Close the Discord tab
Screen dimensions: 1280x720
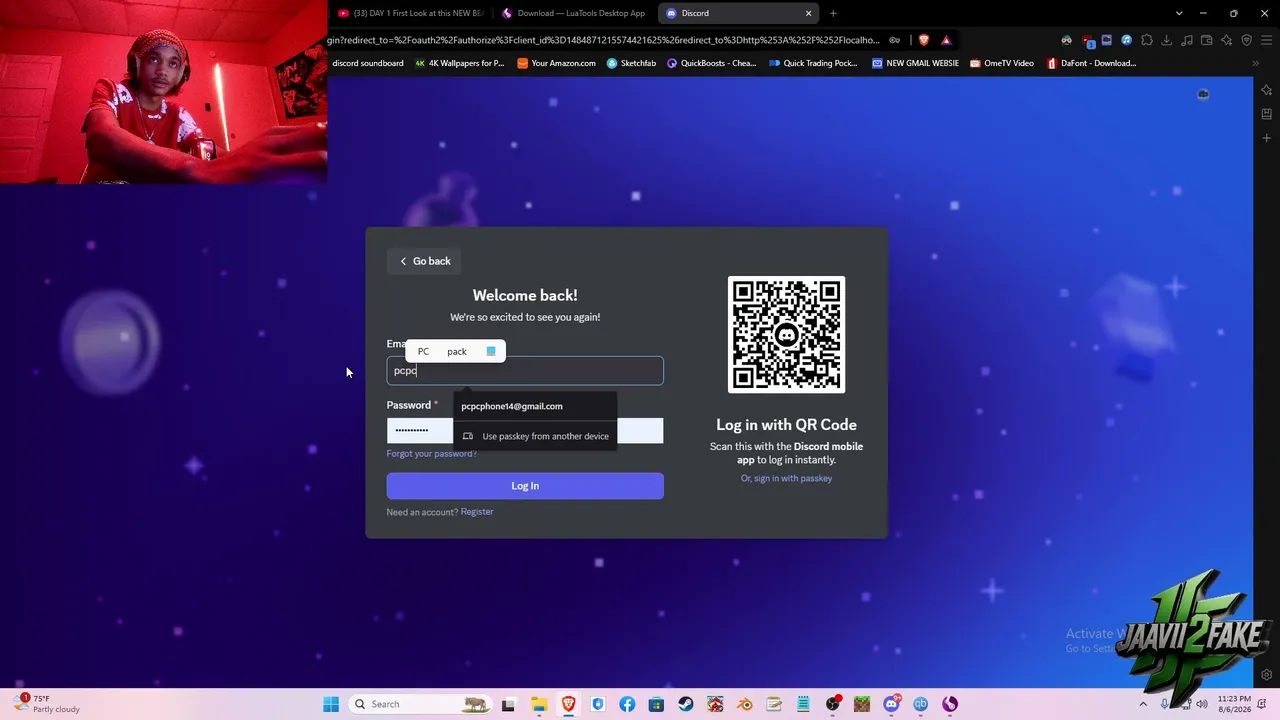(808, 13)
